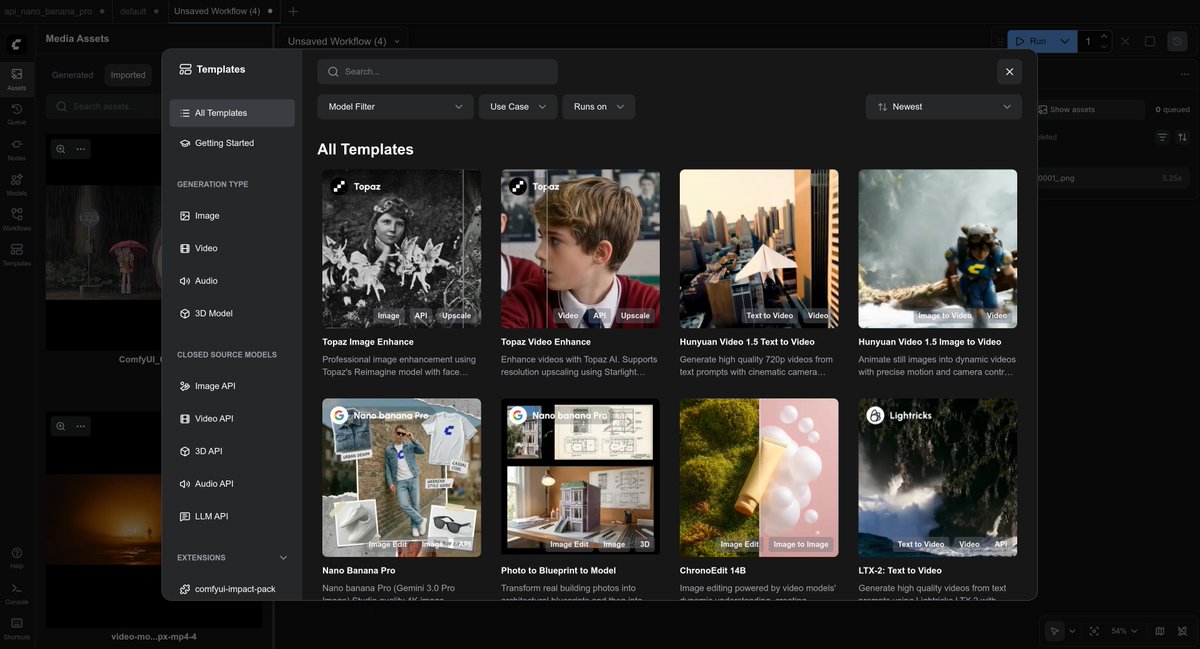Screen dimensions: 1200x649
Task: Select 3D API category
Action: pos(232,451)
